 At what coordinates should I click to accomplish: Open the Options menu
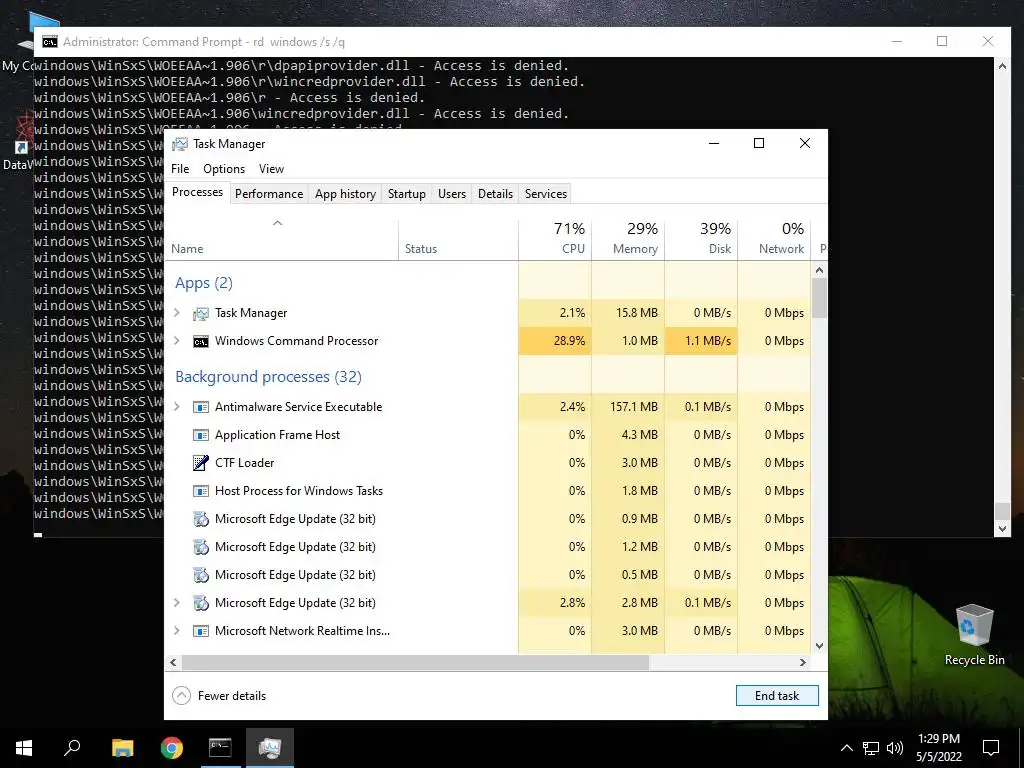pos(224,169)
